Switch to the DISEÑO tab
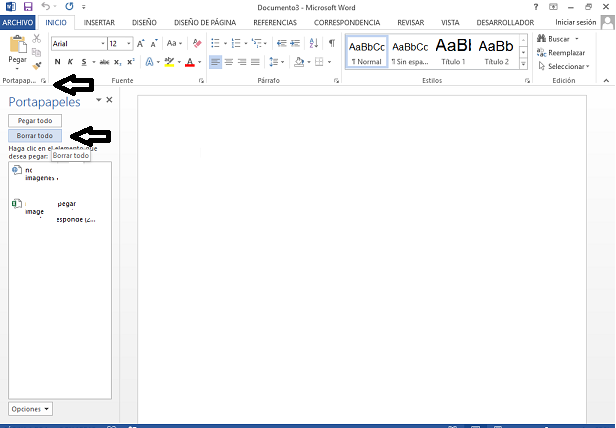The width and height of the screenshot is (616, 428). [144, 22]
